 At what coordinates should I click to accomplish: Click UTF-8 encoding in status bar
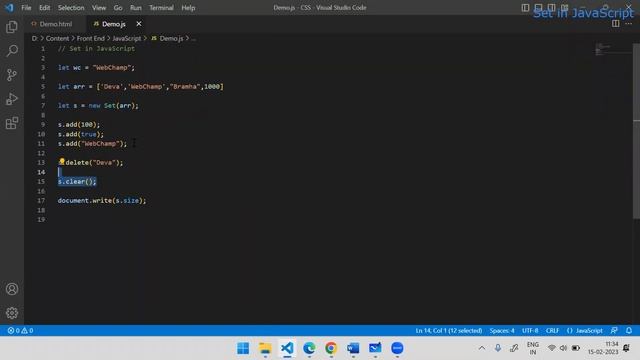pos(530,331)
